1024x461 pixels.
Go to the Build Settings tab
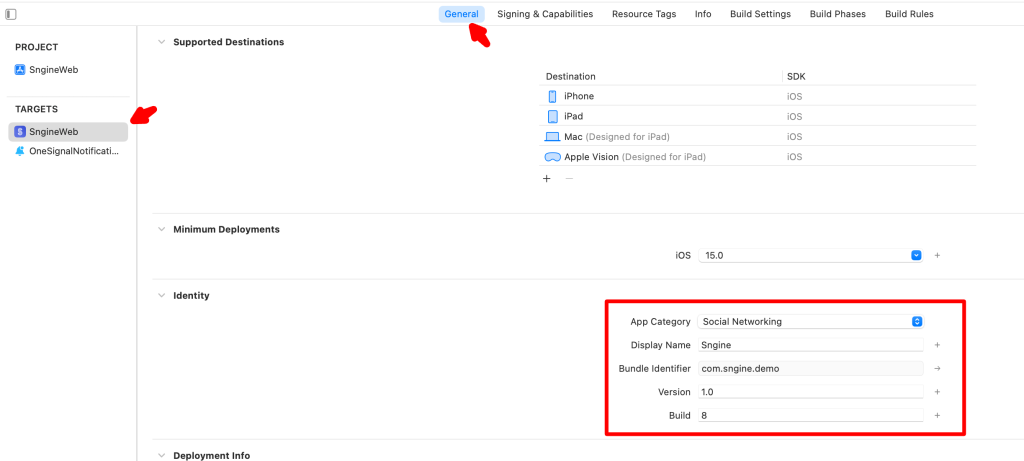coord(761,14)
